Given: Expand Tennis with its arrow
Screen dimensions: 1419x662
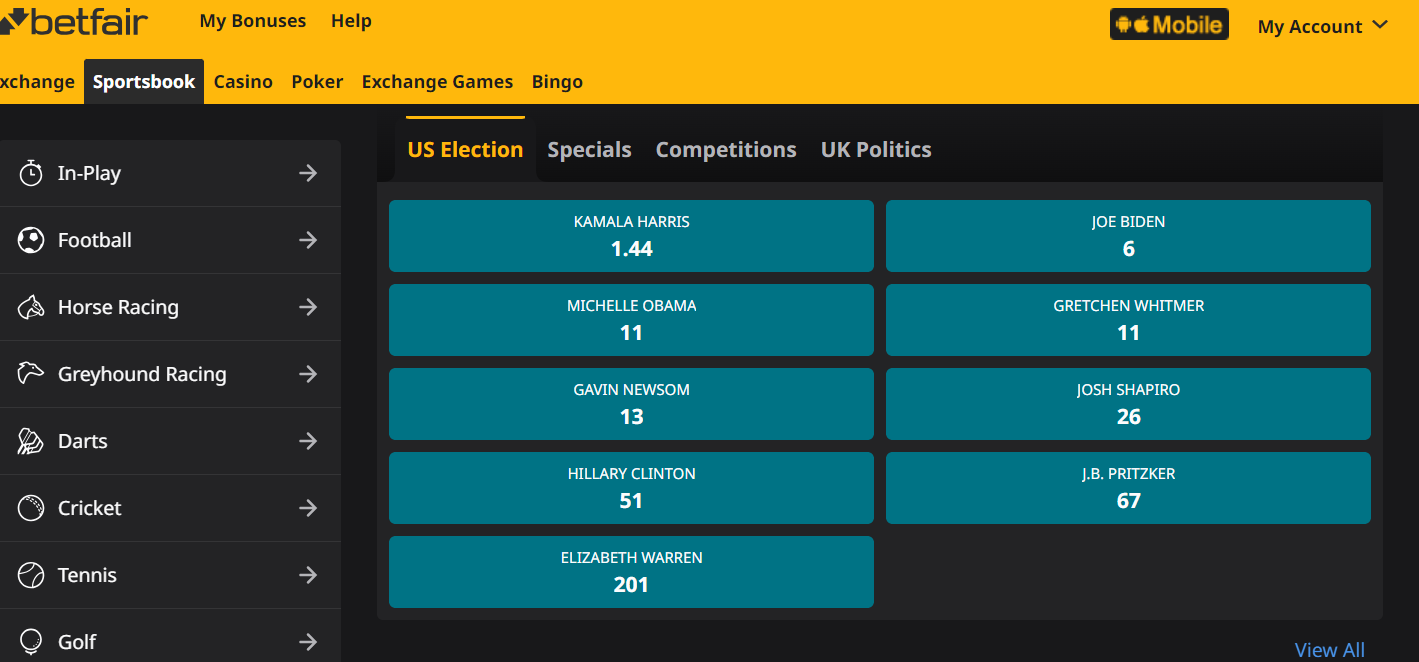Looking at the screenshot, I should click(x=308, y=575).
